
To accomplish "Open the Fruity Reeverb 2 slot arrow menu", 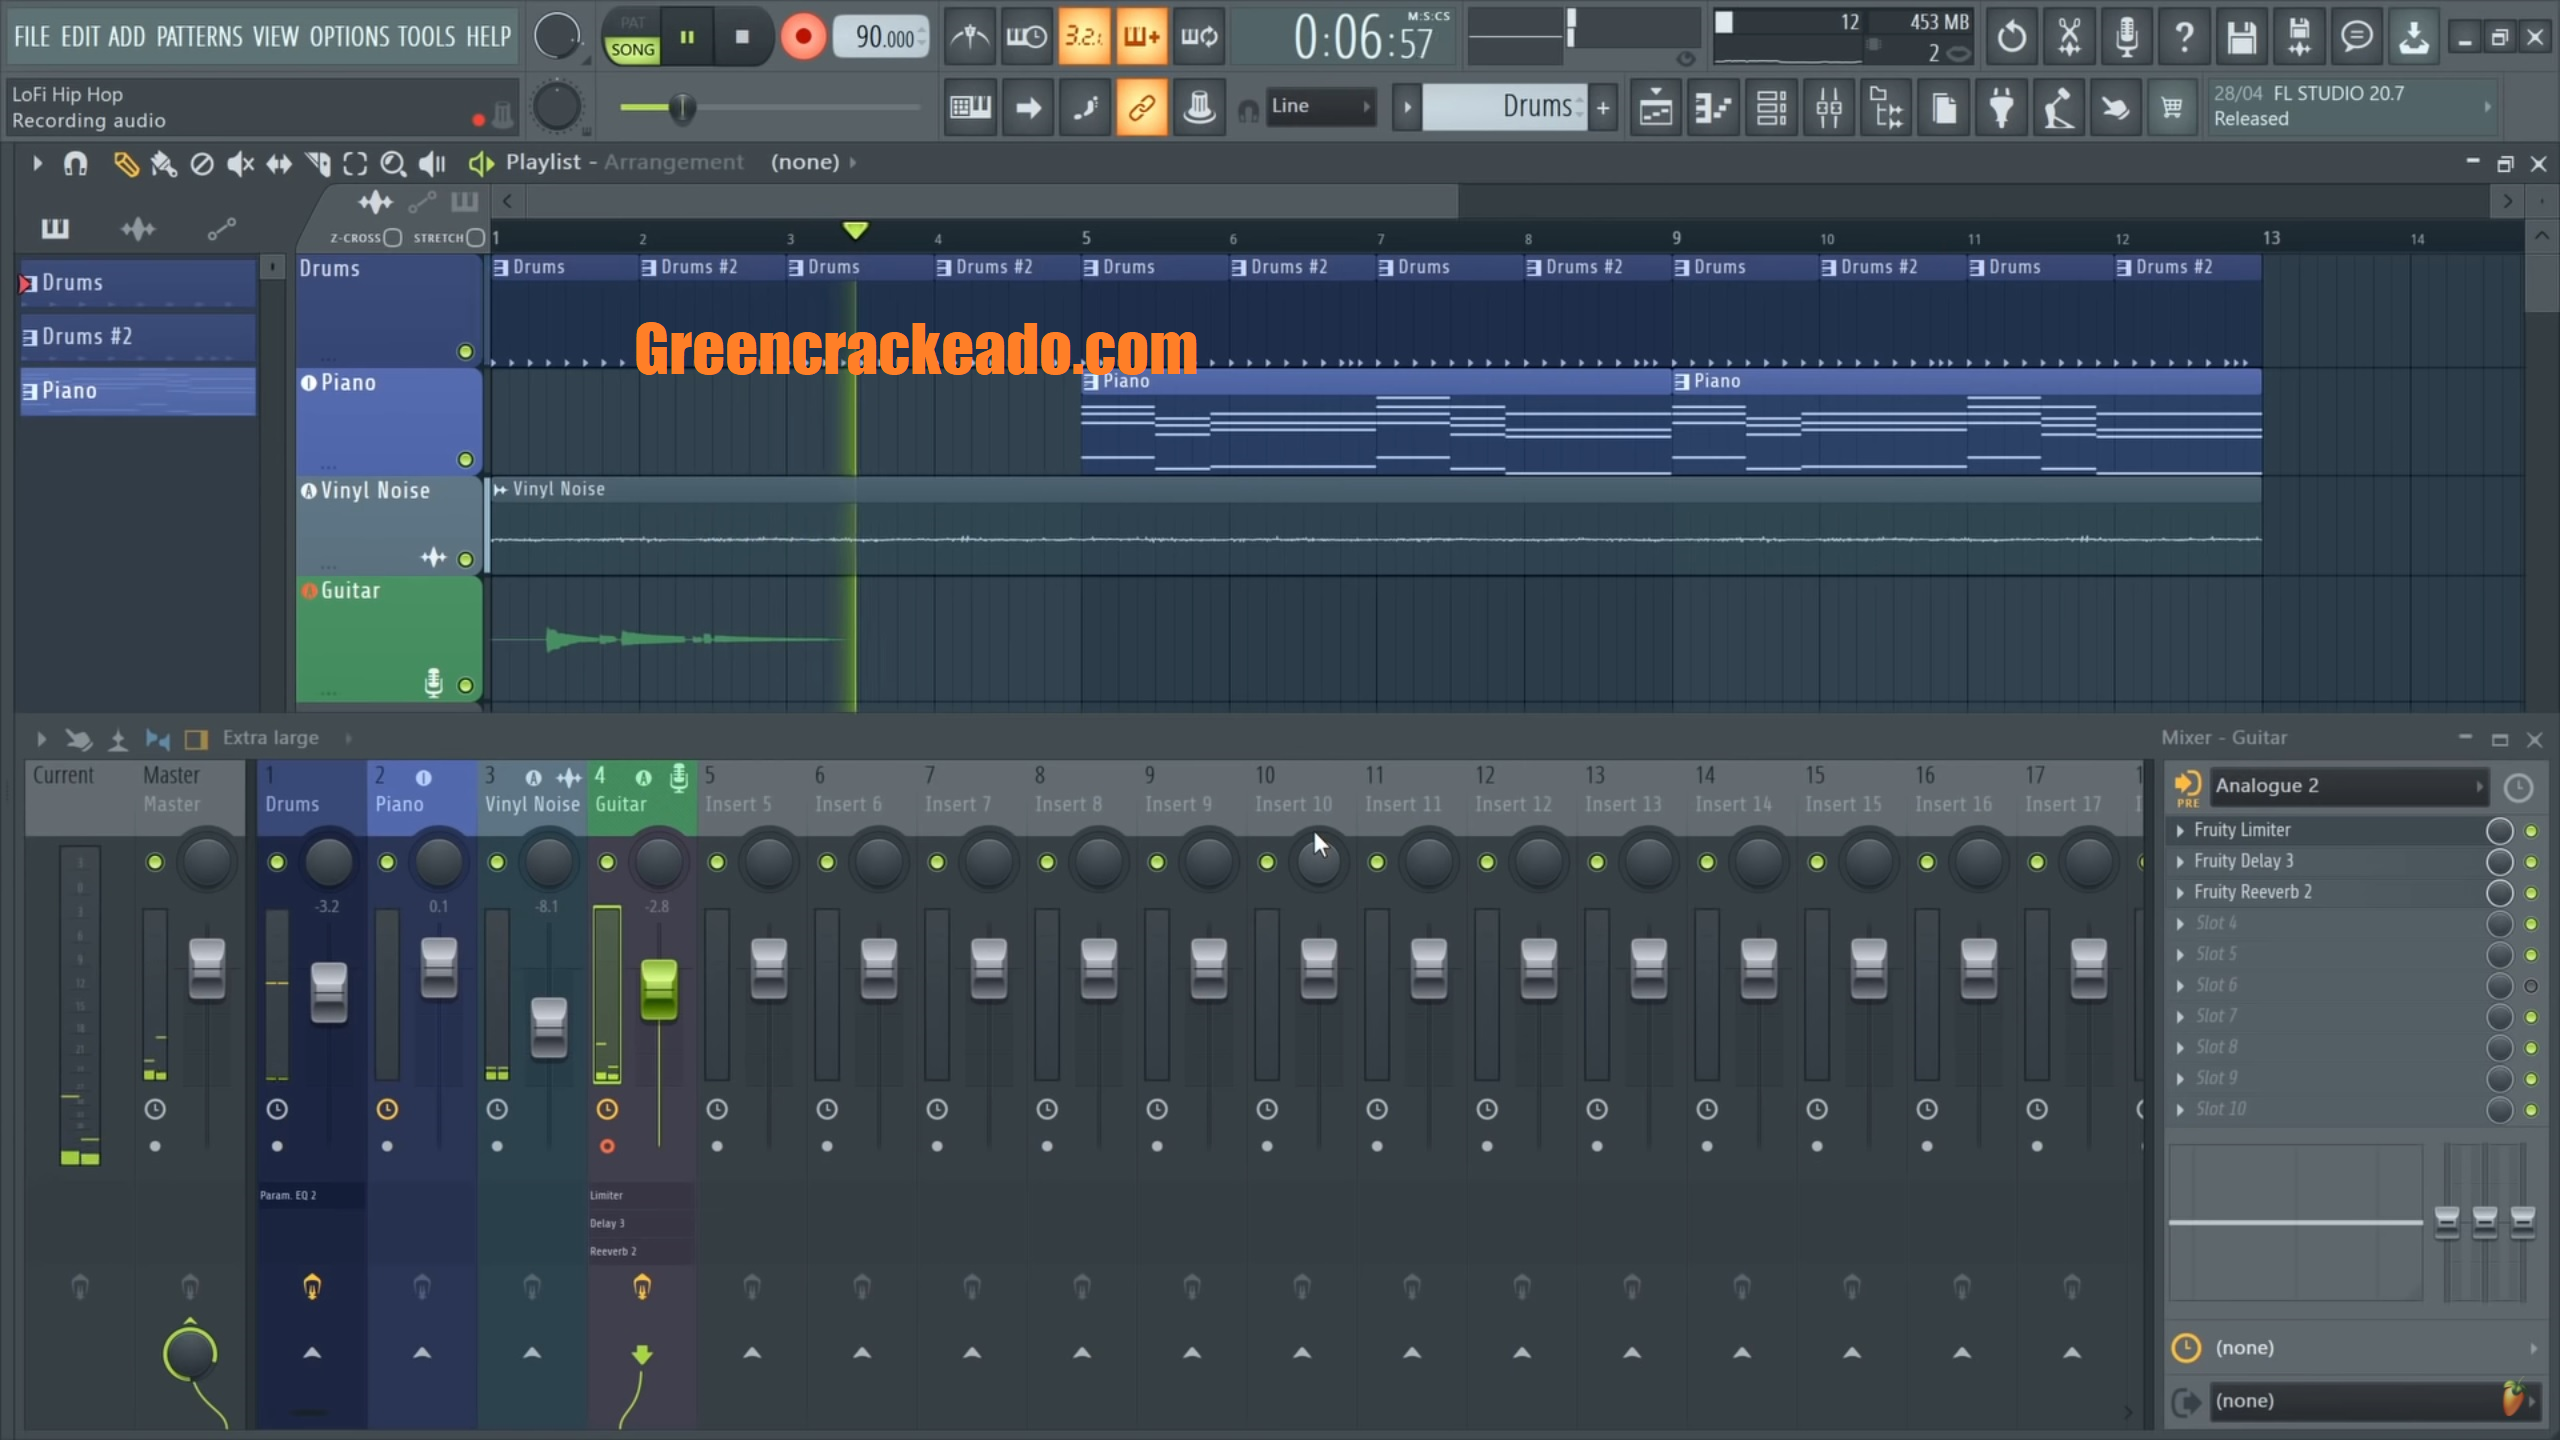I will click(2180, 892).
